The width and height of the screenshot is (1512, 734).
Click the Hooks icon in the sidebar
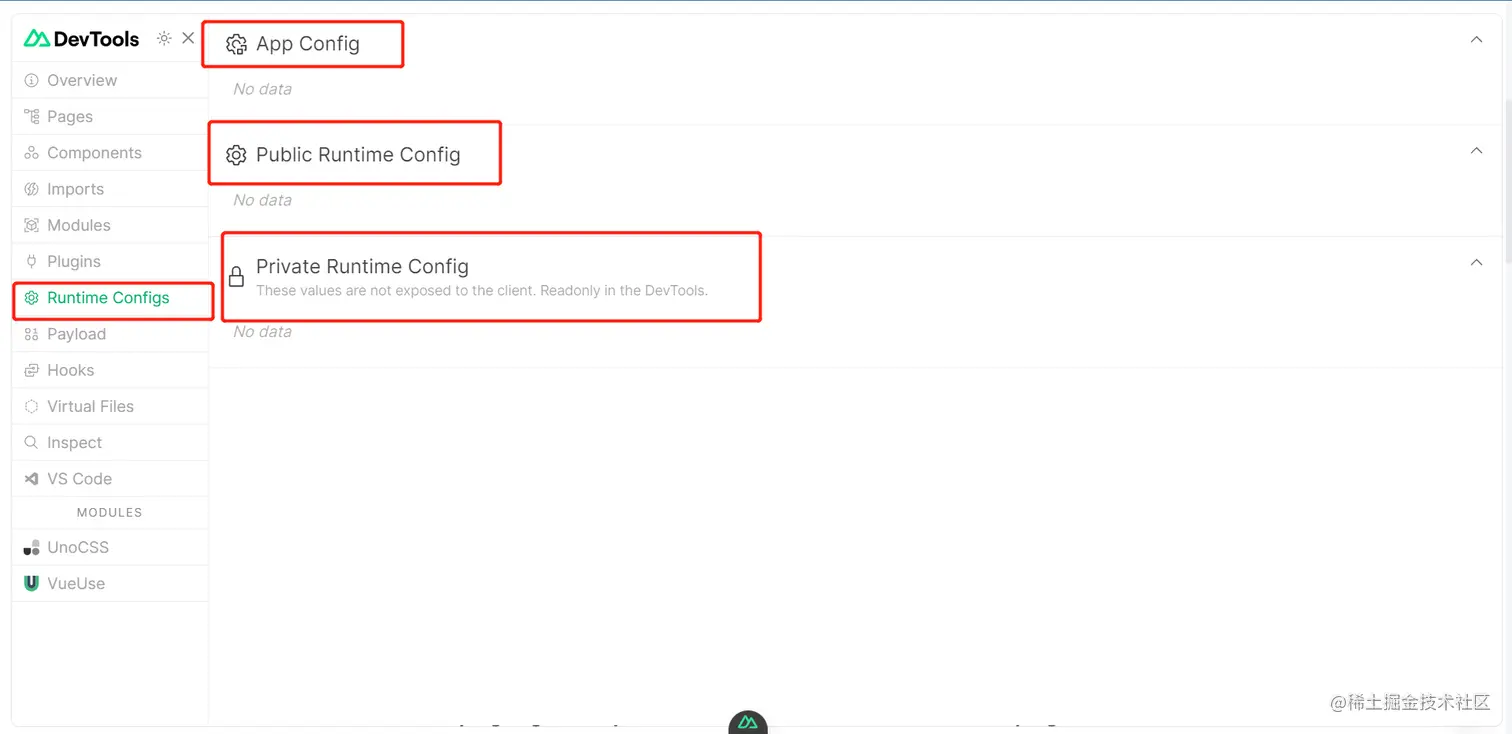[x=31, y=370]
